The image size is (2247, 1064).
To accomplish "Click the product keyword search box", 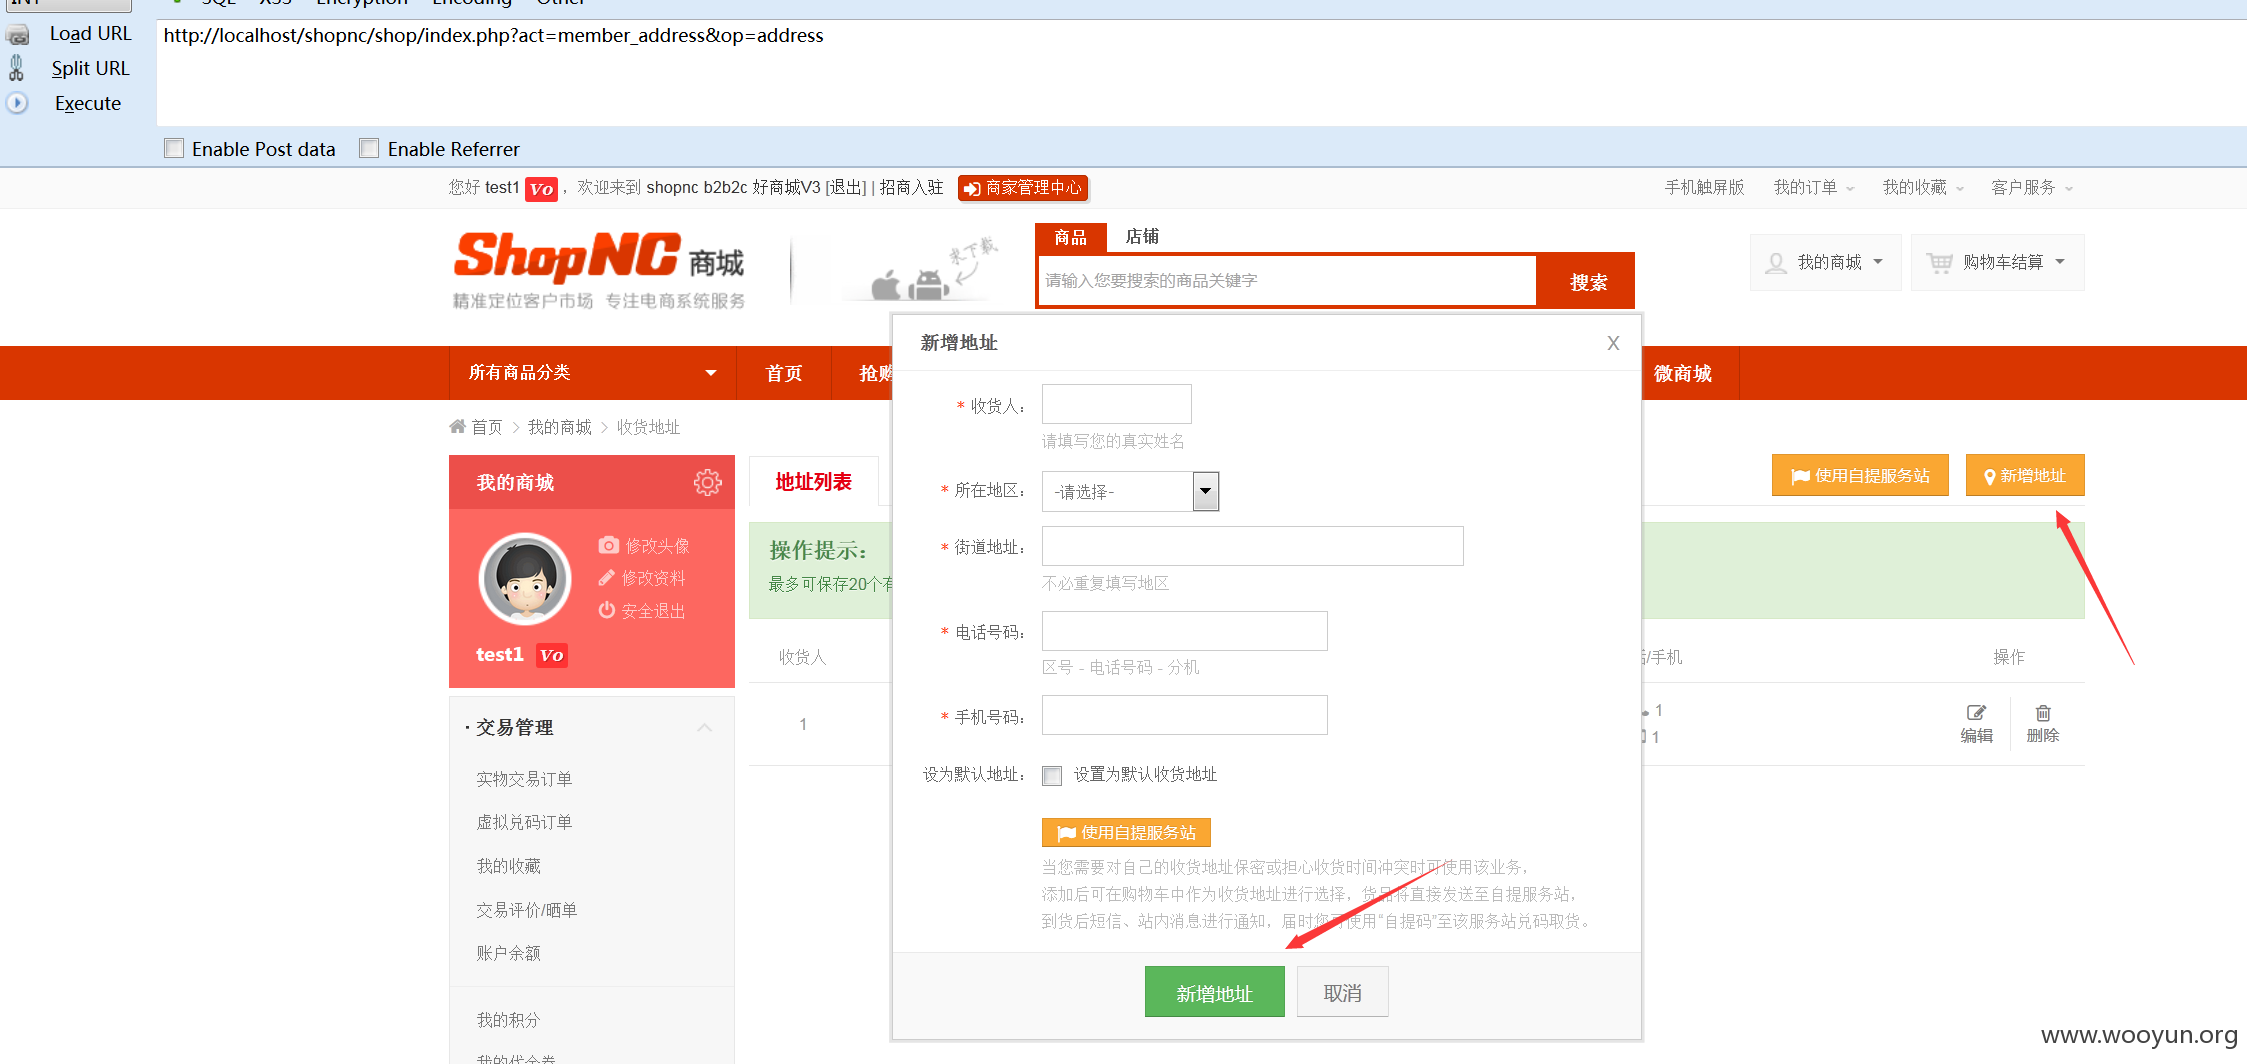I will [x=1287, y=281].
